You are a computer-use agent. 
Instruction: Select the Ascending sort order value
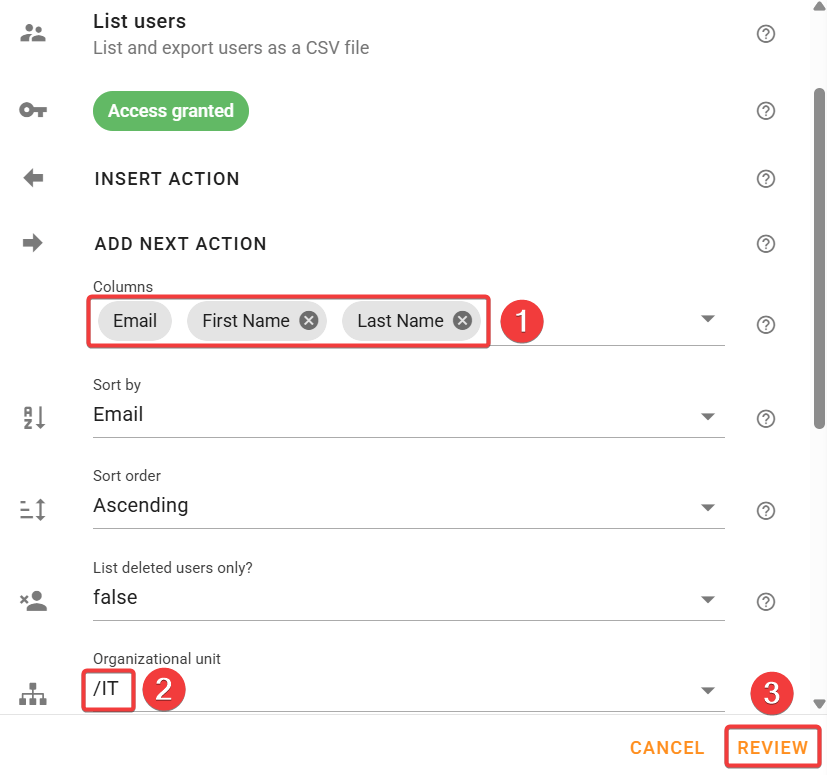tap(141, 505)
